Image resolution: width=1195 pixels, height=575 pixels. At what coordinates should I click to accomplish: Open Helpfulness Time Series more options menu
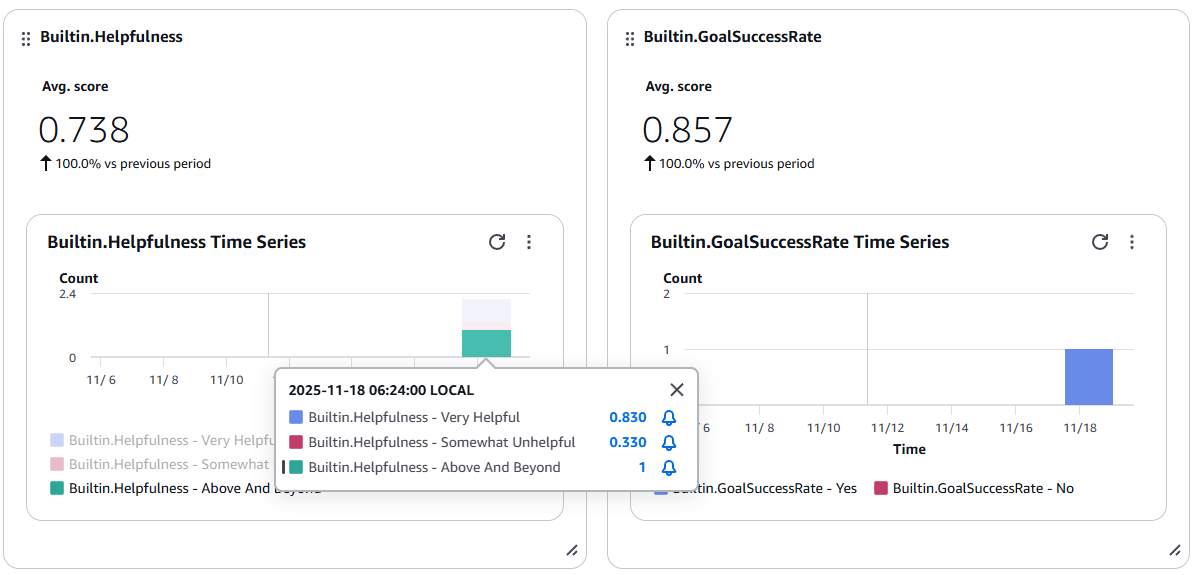click(529, 242)
